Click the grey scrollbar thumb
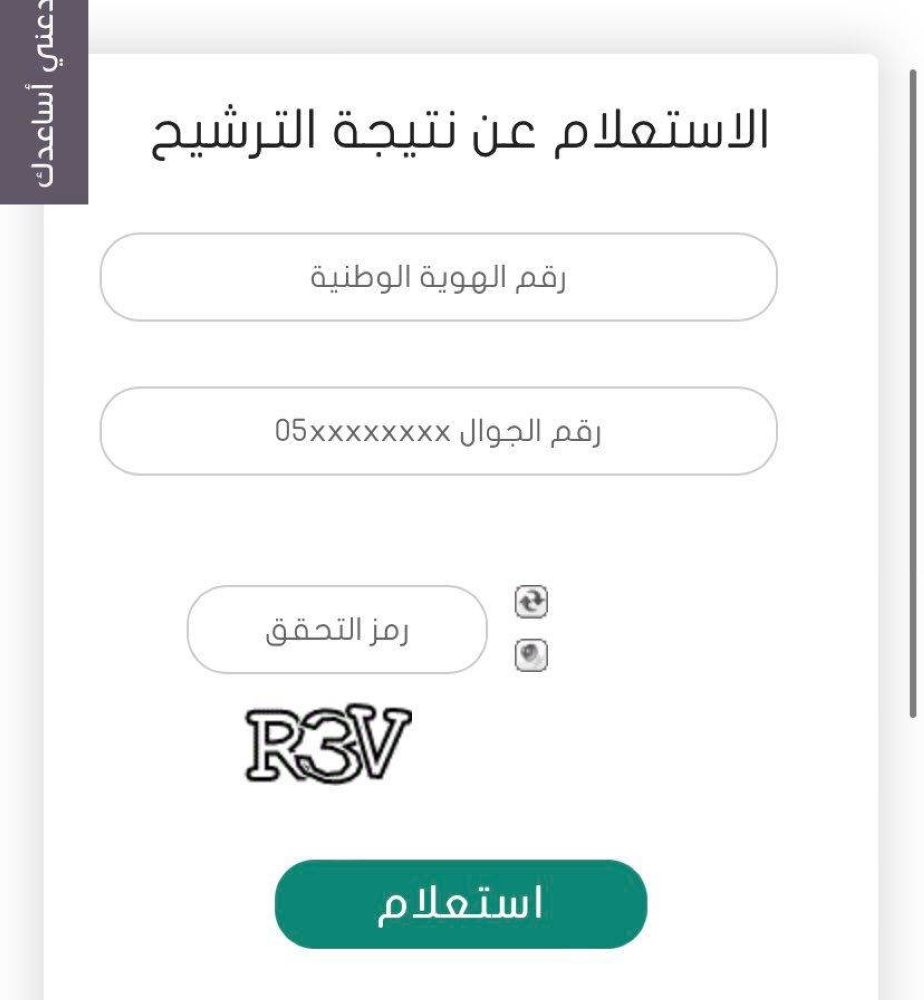Viewport: 924px width, 1000px height. [912, 390]
